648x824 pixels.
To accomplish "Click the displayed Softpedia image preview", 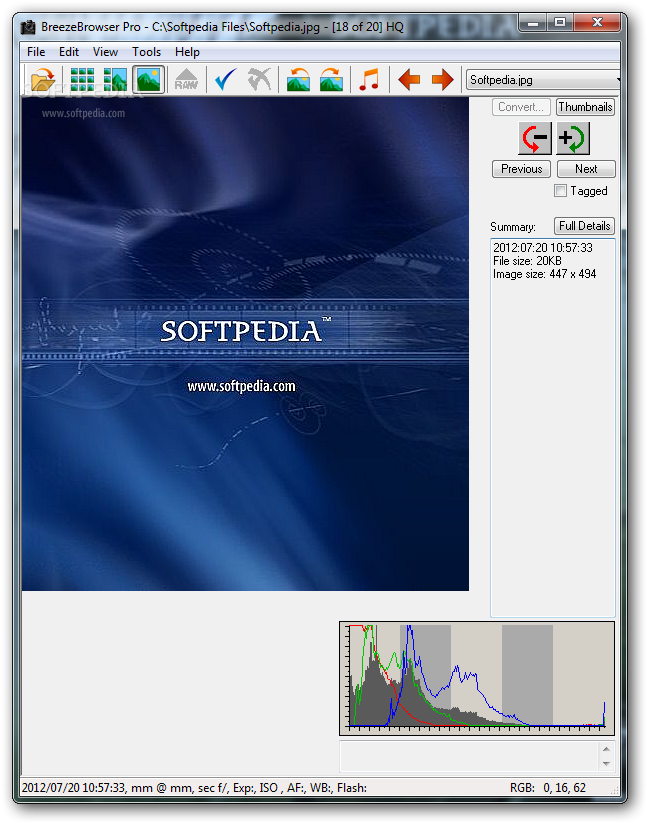I will (245, 344).
